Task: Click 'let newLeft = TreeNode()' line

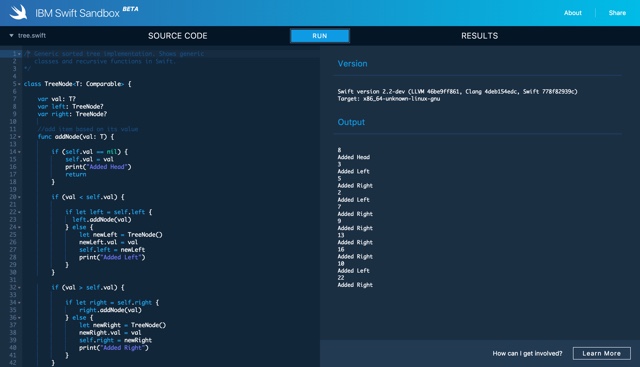Action: [x=121, y=235]
